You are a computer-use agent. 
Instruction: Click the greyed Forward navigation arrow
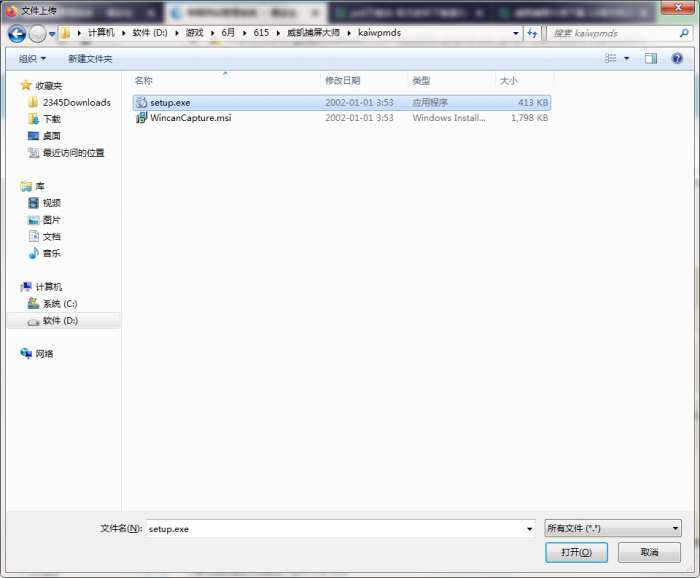pos(38,34)
